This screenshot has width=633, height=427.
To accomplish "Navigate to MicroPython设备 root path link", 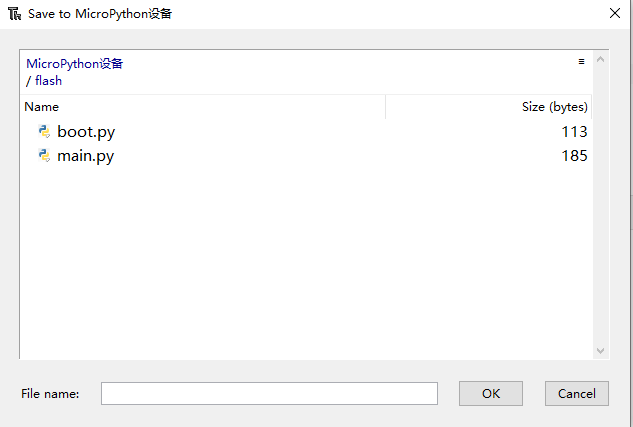I will tap(75, 64).
